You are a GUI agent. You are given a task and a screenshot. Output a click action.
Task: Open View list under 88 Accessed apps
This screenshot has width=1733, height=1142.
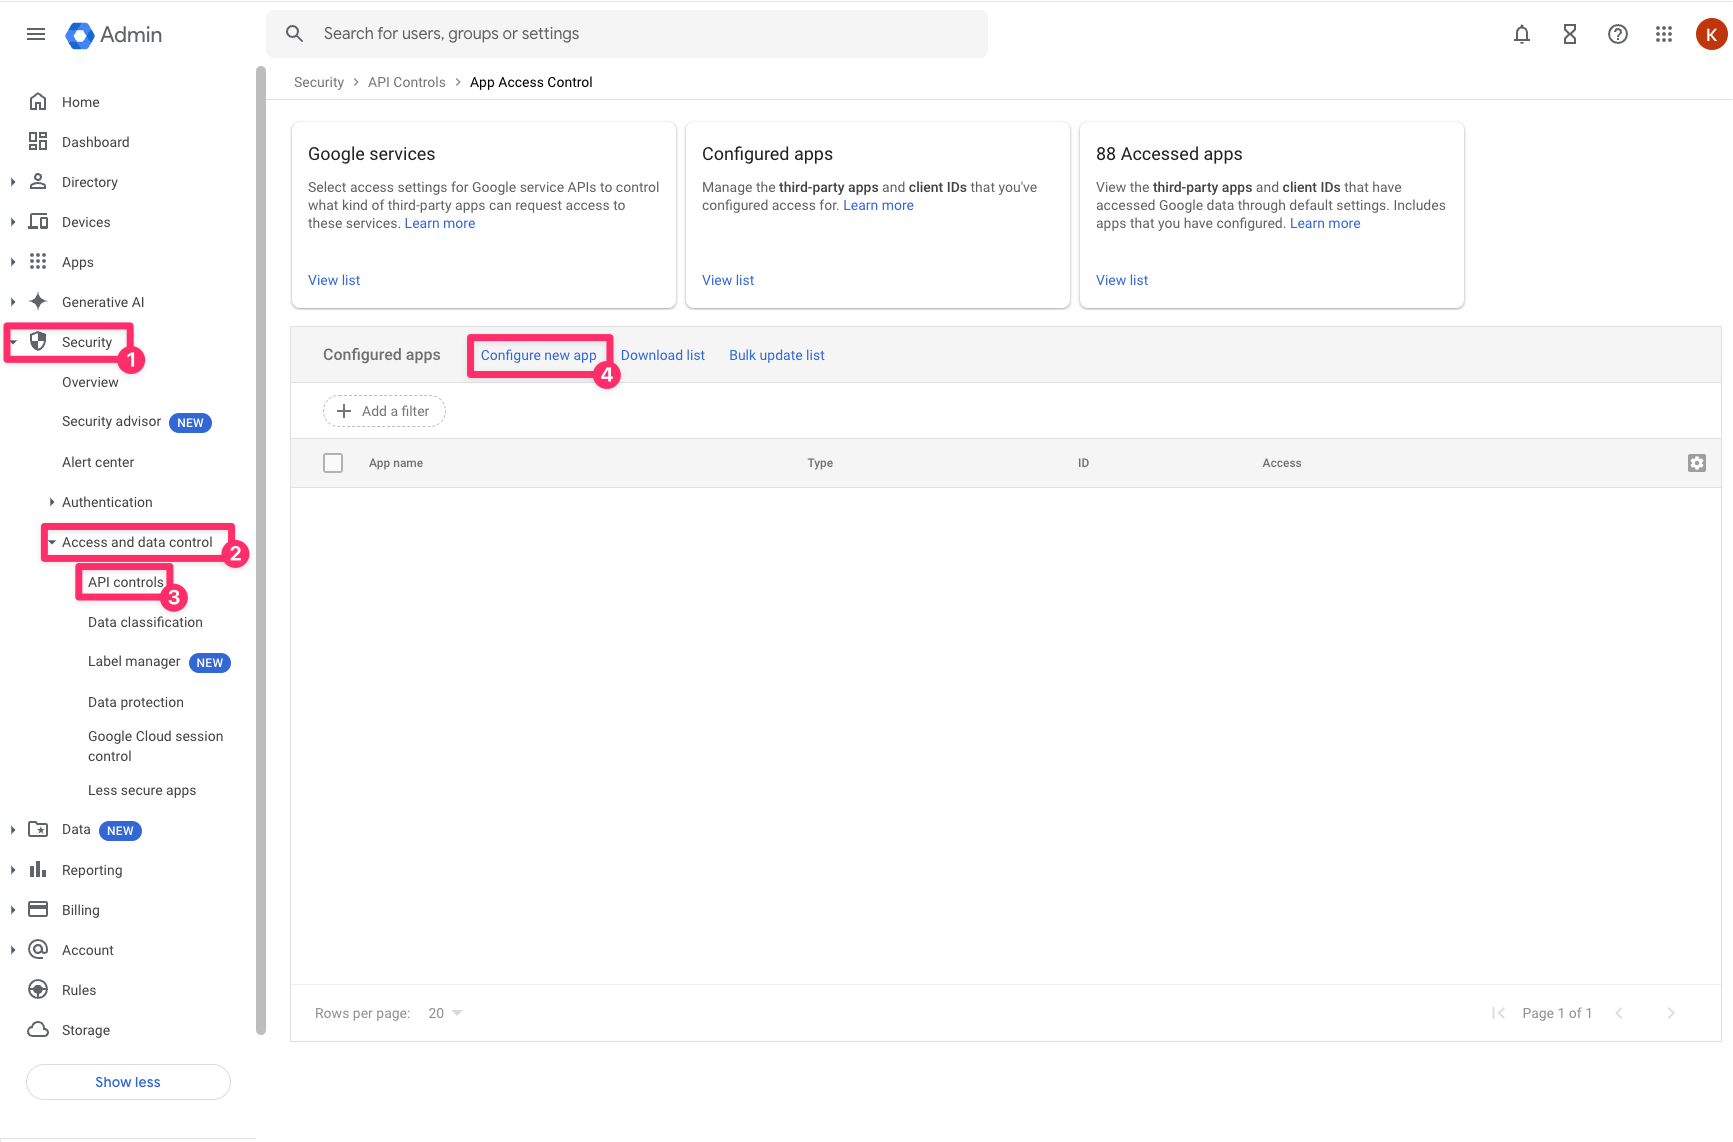(1122, 280)
